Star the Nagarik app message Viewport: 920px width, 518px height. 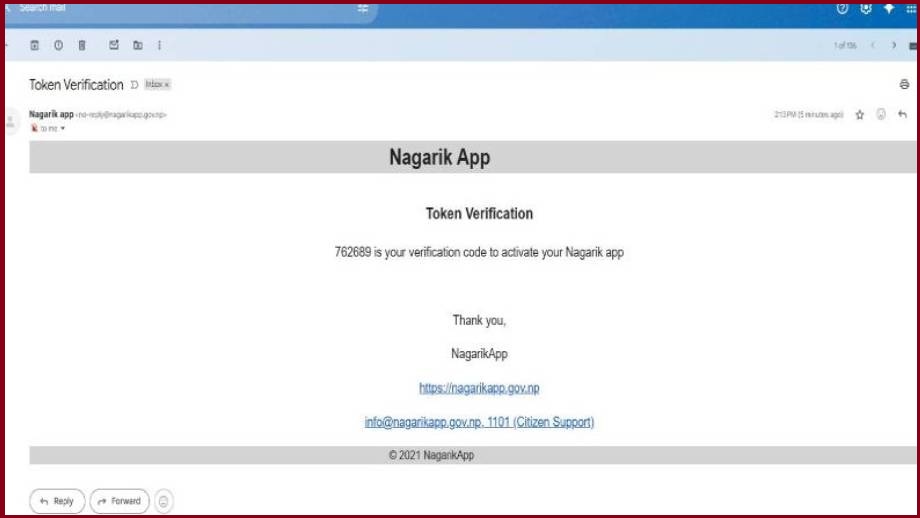[859, 115]
